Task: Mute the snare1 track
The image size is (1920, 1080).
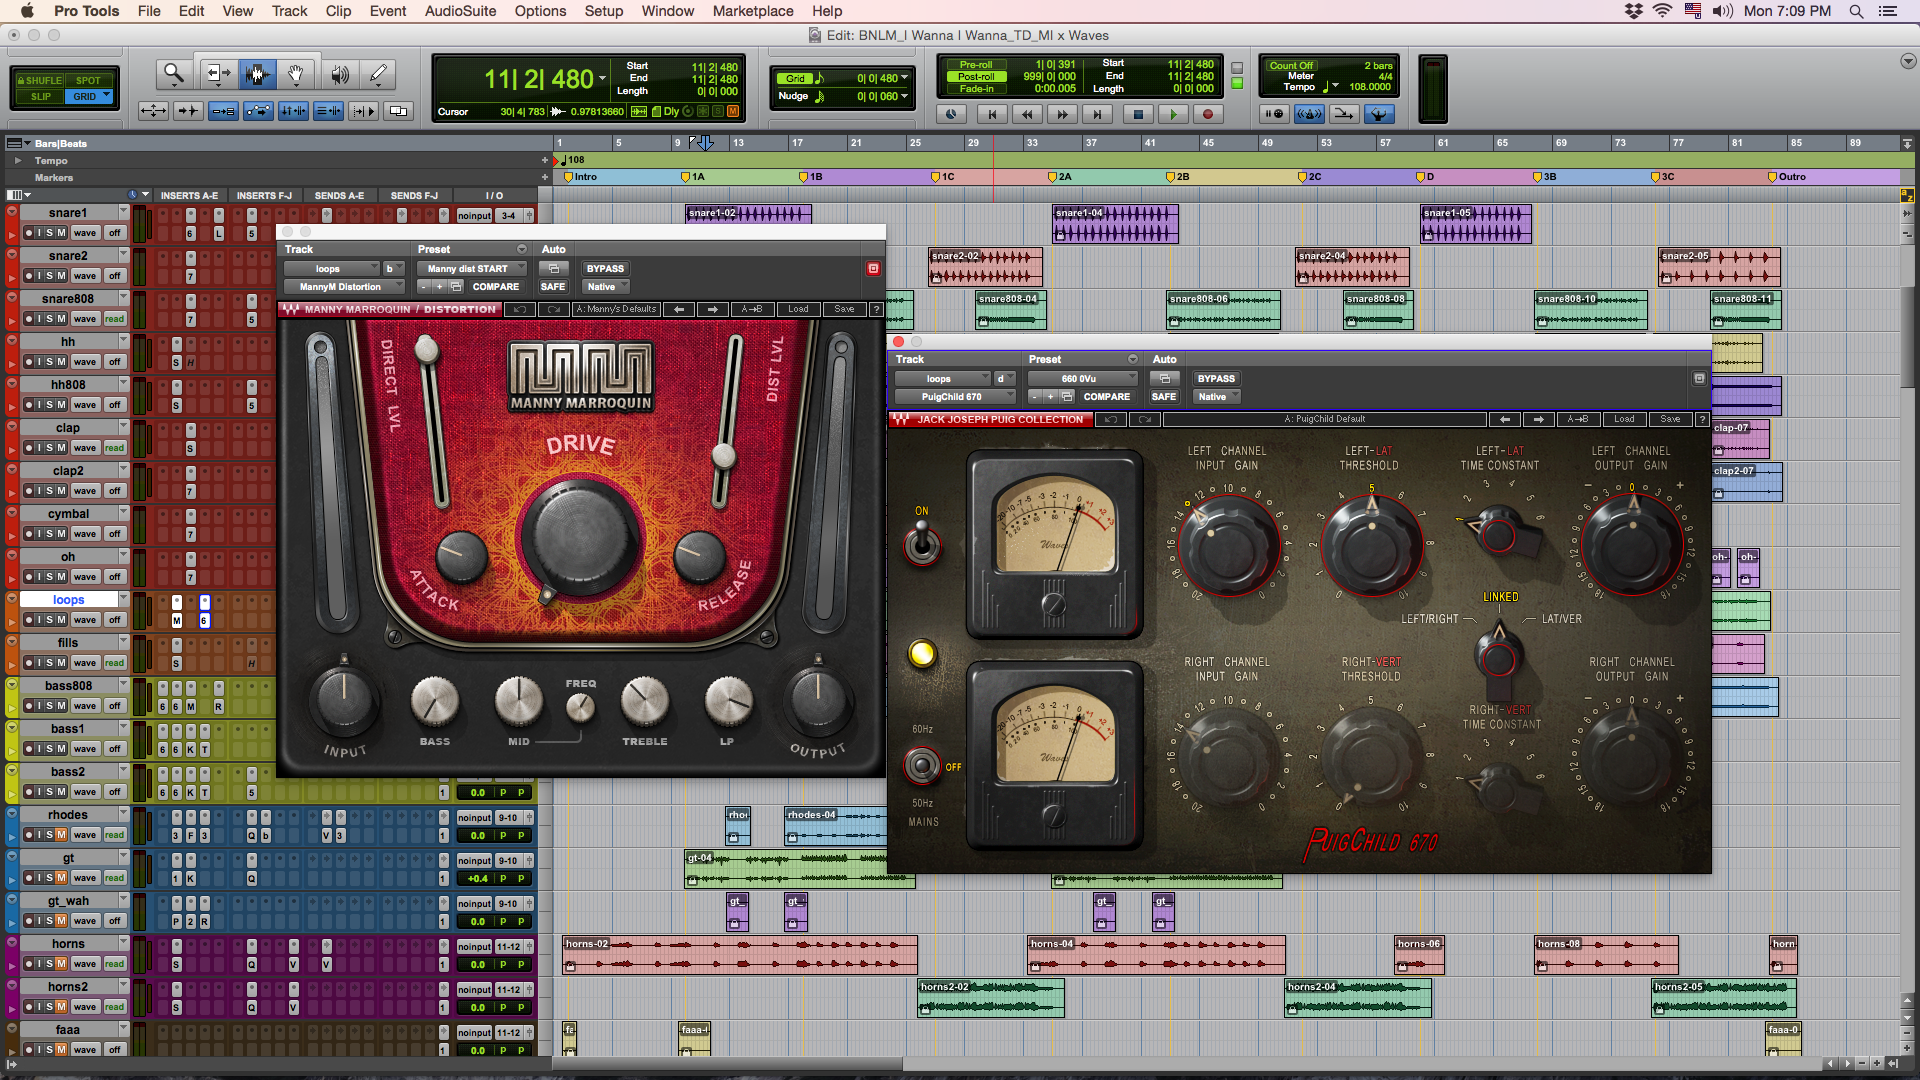Action: click(61, 233)
